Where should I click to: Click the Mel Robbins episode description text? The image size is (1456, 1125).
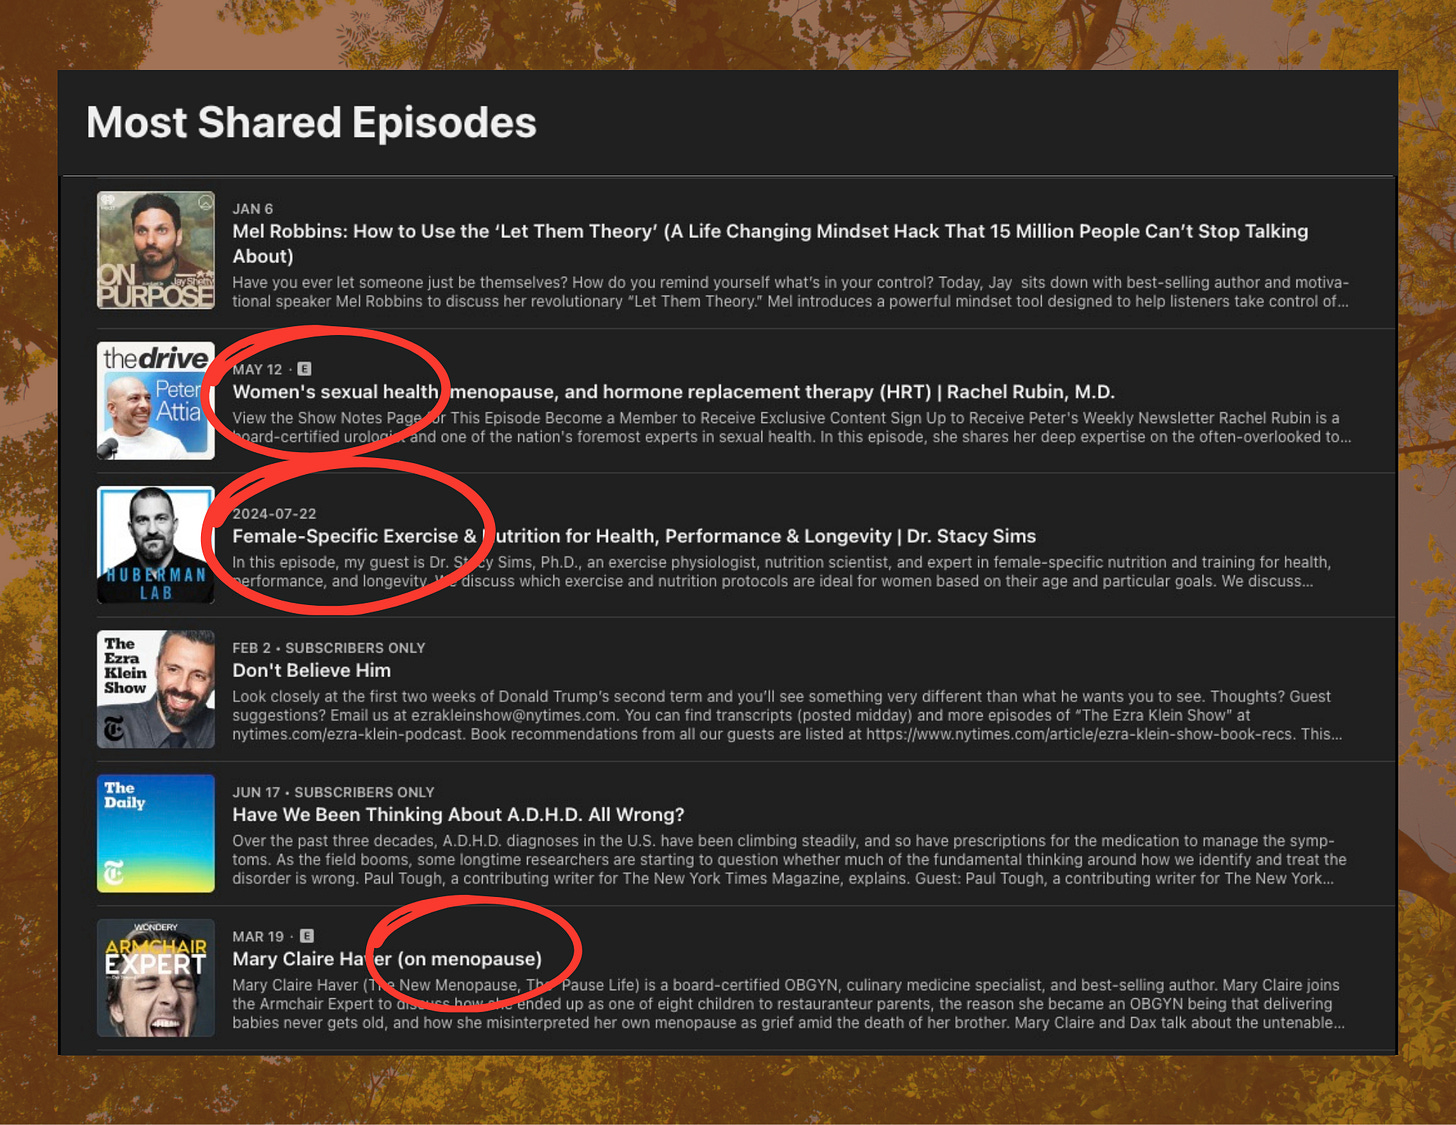(x=790, y=292)
